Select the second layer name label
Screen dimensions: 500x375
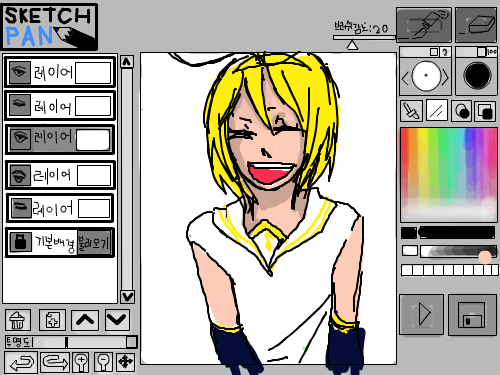53,106
